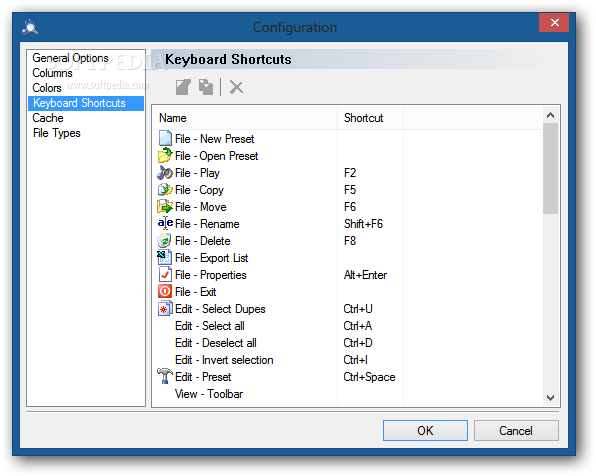Click the File - Copy icon
Screen dimensions: 596x476
[165, 189]
